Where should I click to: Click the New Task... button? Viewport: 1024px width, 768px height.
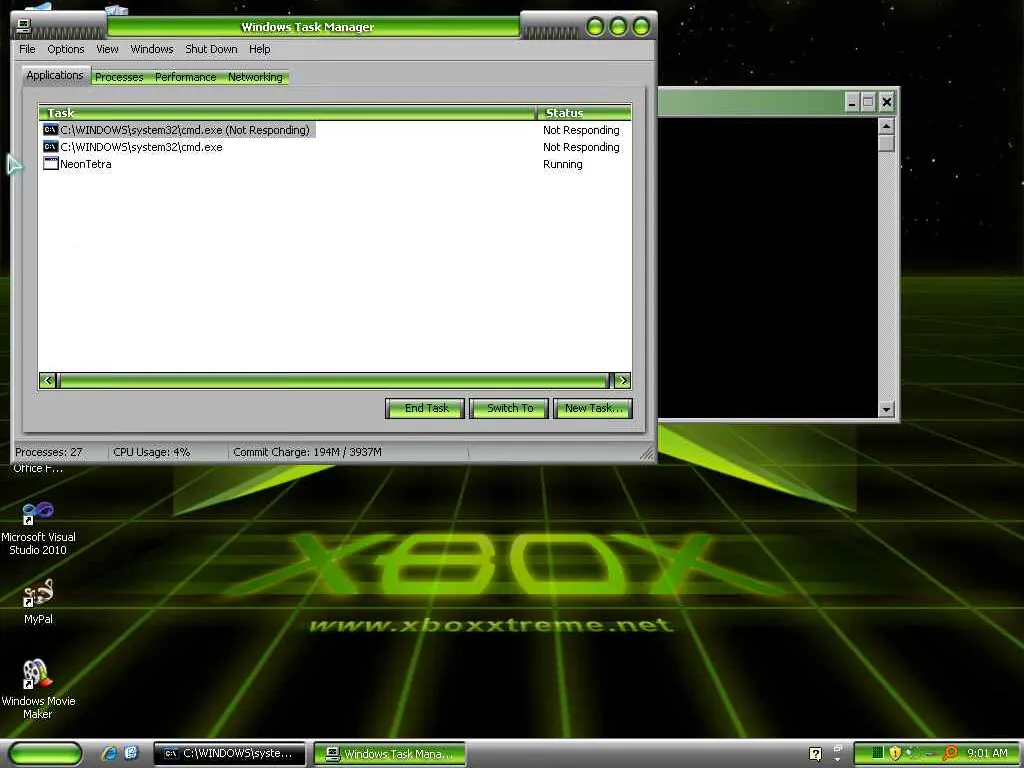point(593,408)
